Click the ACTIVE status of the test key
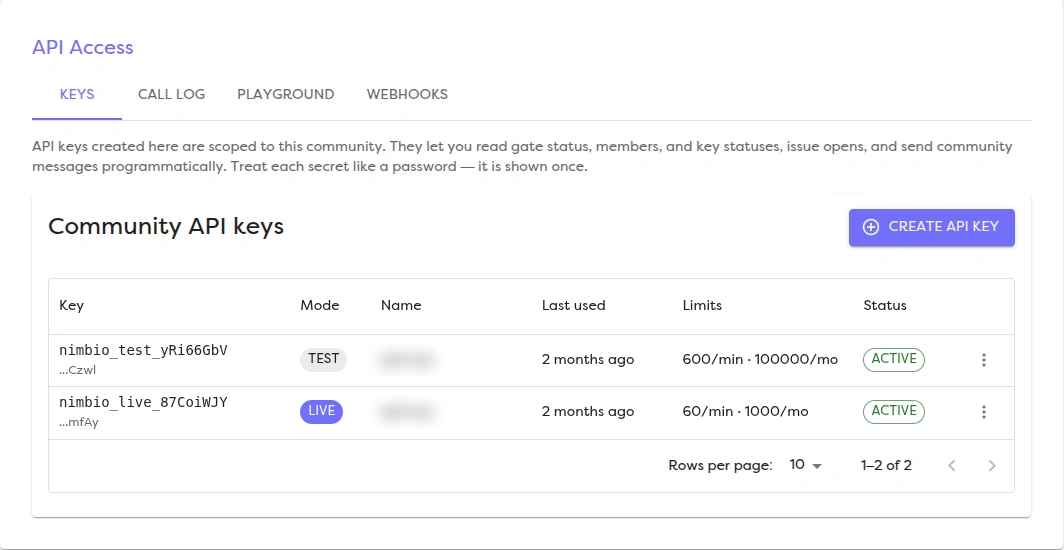 point(894,359)
